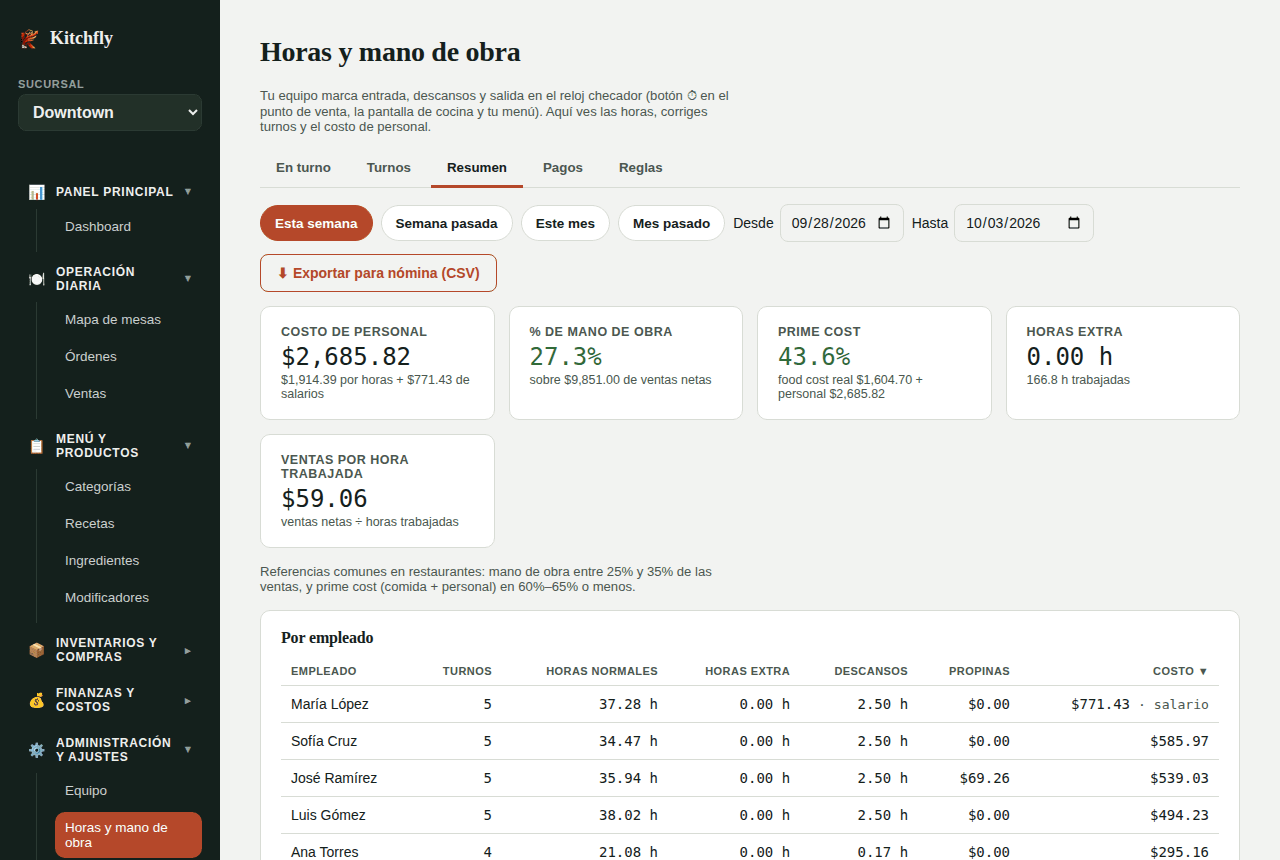Click the María López employee row name
This screenshot has width=1280, height=860.
tap(330, 704)
